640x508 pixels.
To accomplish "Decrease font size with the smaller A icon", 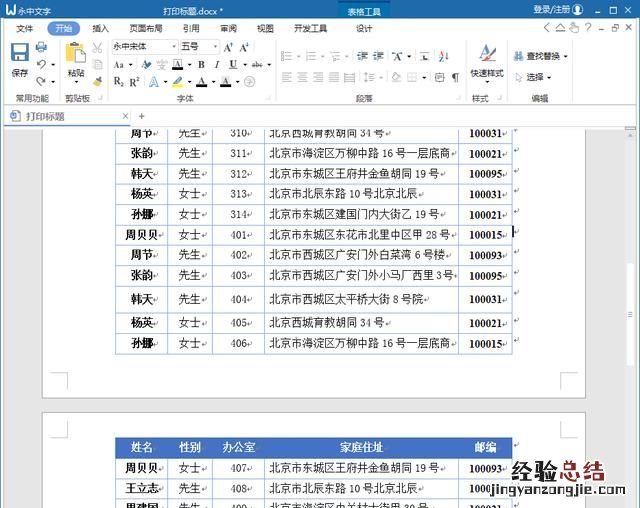I will coord(244,48).
